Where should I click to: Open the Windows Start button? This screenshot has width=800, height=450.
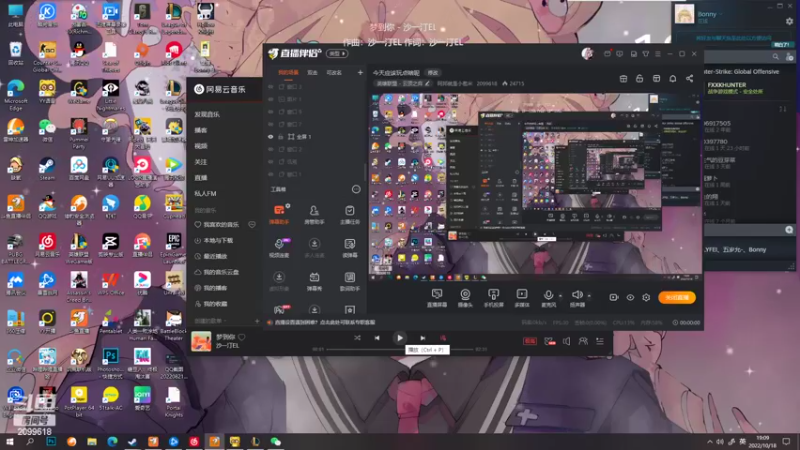click(9, 442)
